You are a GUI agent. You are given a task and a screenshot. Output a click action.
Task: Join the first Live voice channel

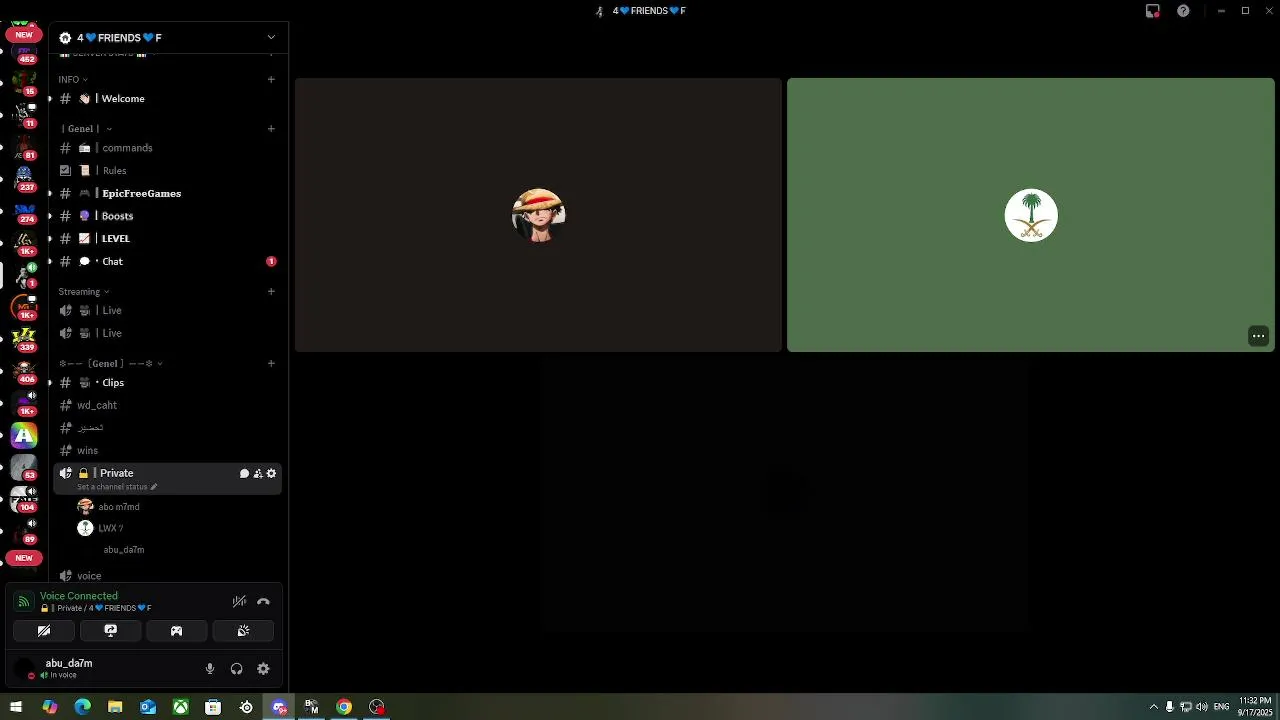[x=167, y=311]
